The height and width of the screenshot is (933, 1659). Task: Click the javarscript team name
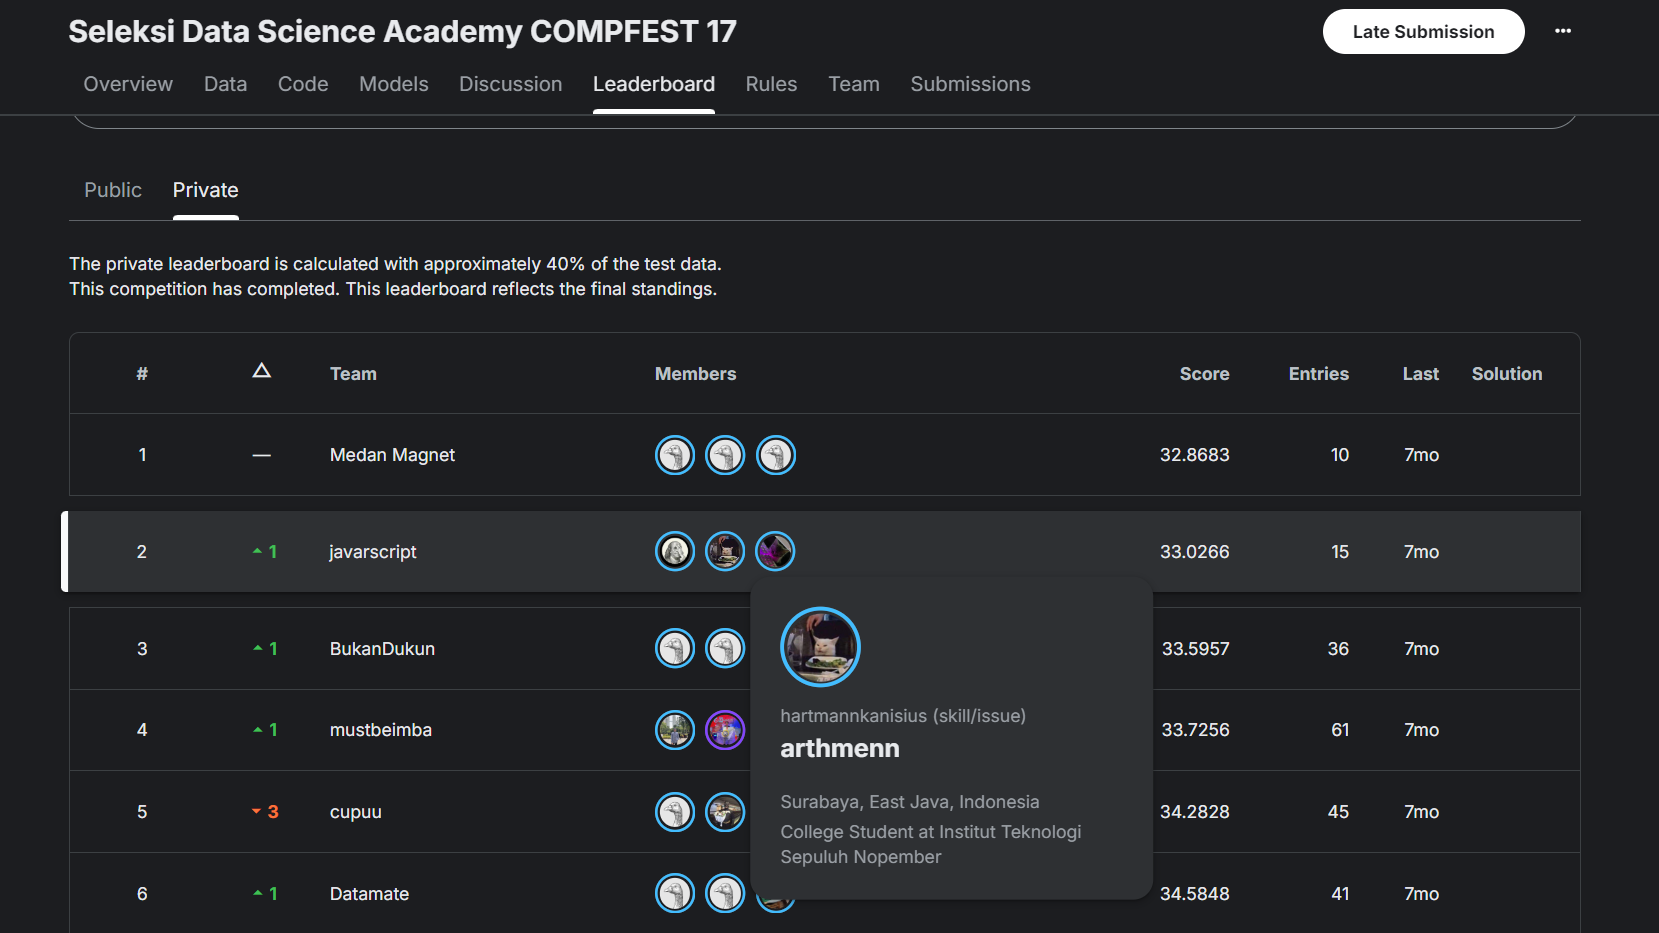click(373, 552)
